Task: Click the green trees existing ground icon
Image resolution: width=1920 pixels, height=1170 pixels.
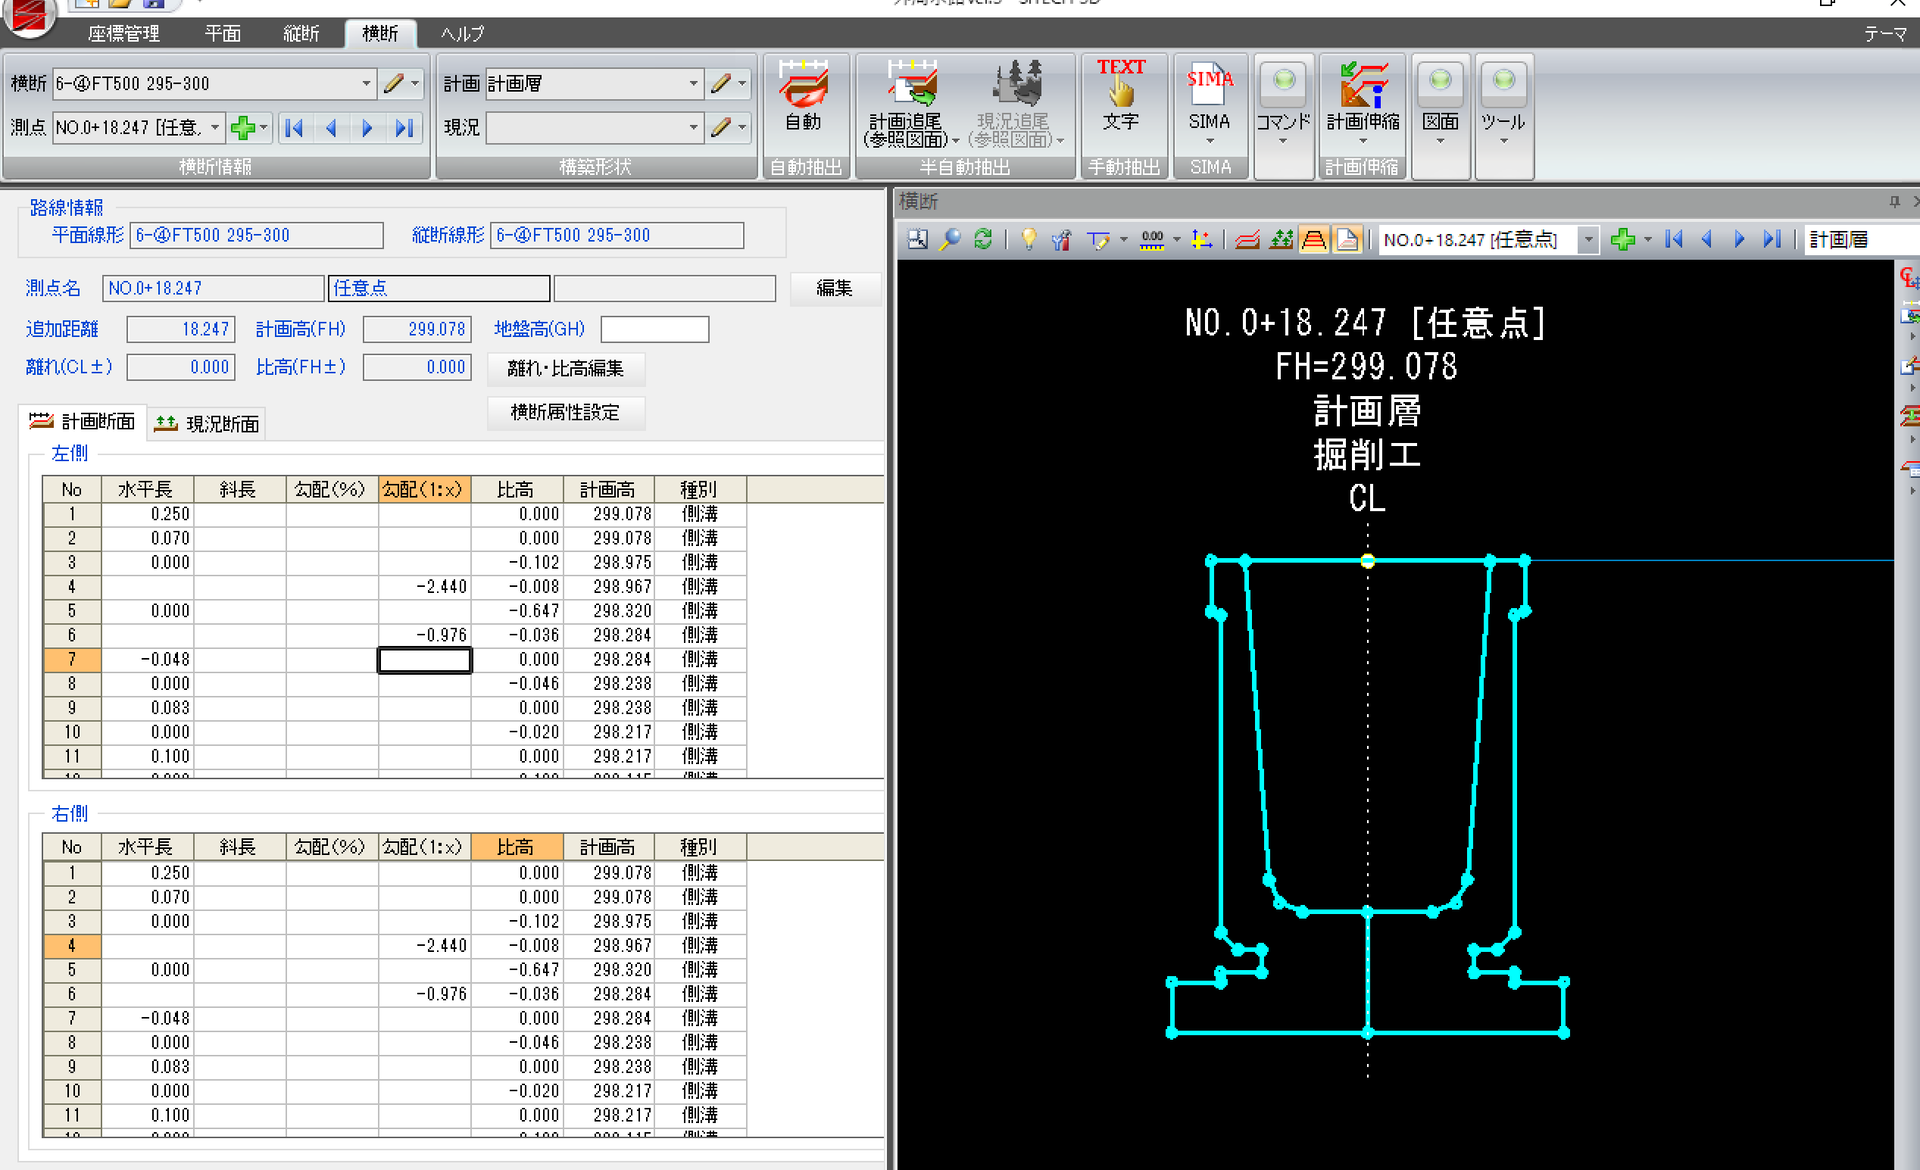Action: tap(1281, 240)
